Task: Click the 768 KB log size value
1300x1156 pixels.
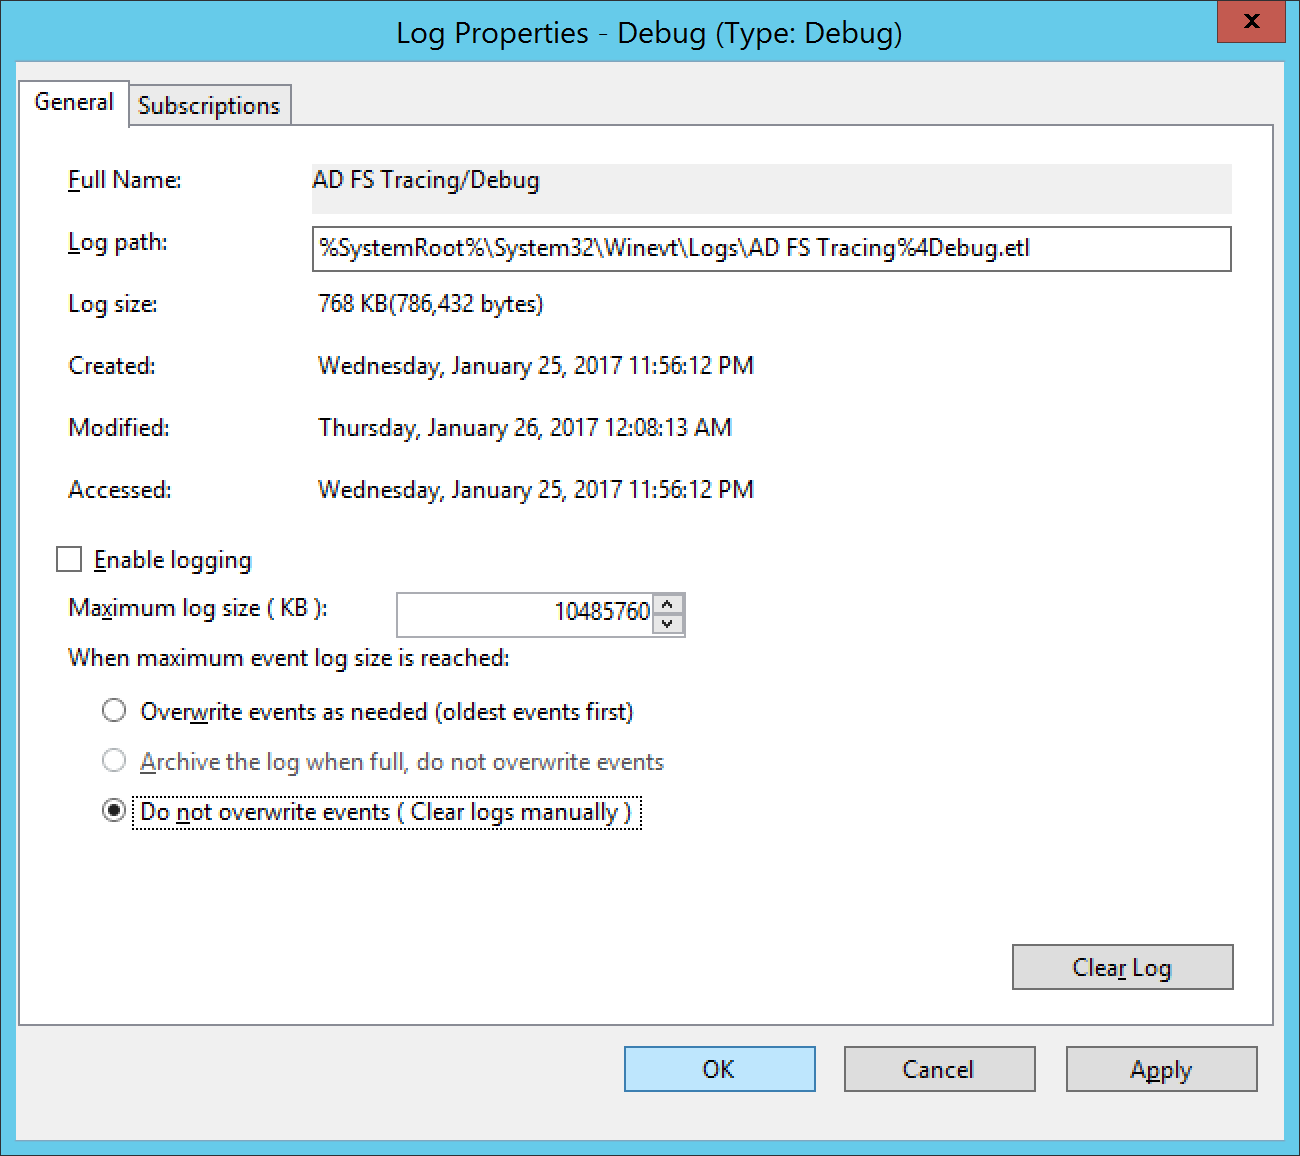Action: (430, 304)
